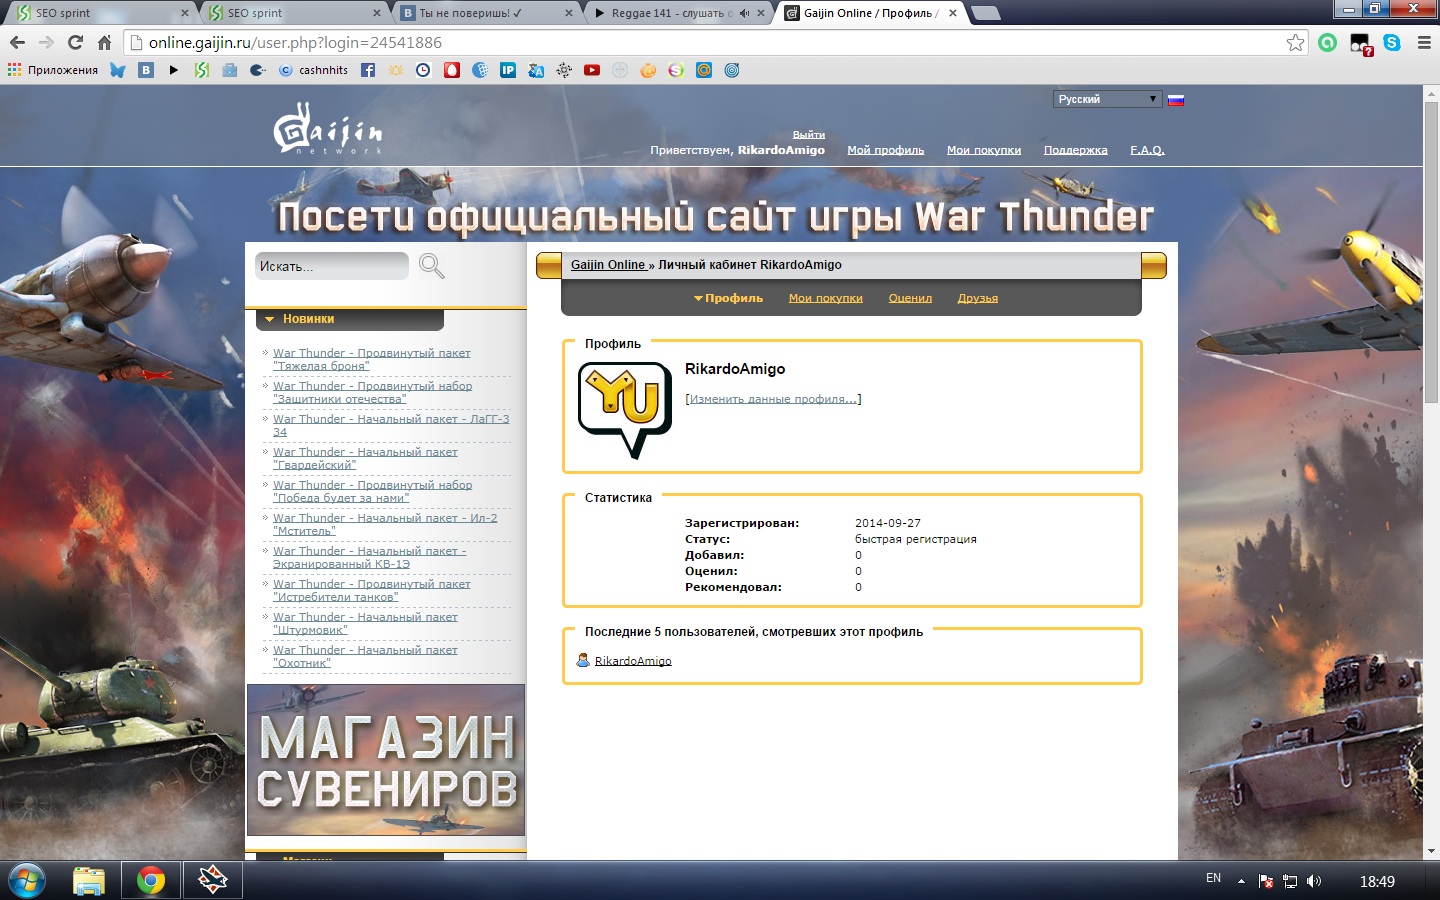The image size is (1440, 900).
Task: Switch to Ты не поверишь! tab
Action: (485, 13)
